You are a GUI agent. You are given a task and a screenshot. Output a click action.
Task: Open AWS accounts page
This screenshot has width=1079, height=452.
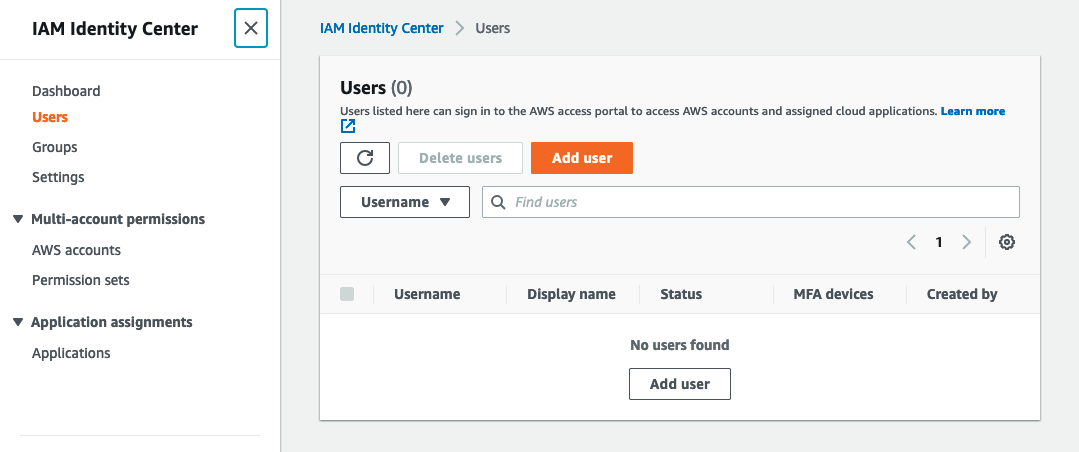(x=76, y=250)
